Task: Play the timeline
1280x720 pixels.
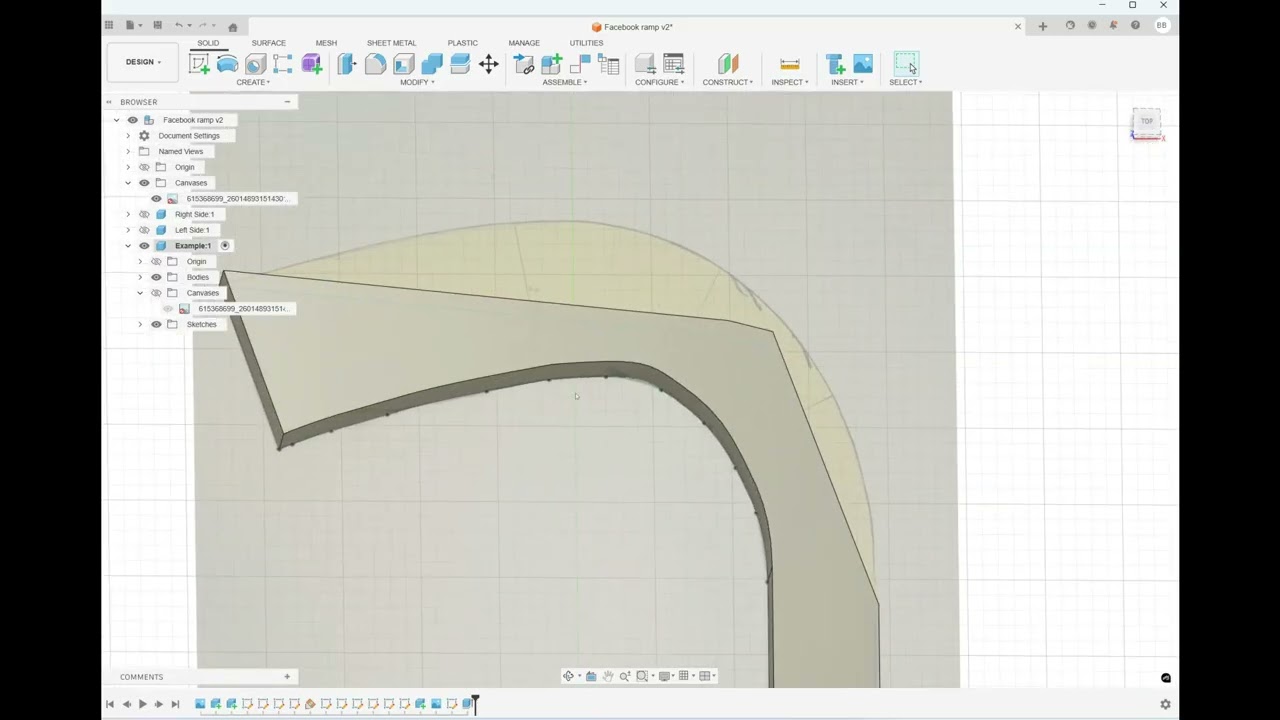Action: pos(142,704)
